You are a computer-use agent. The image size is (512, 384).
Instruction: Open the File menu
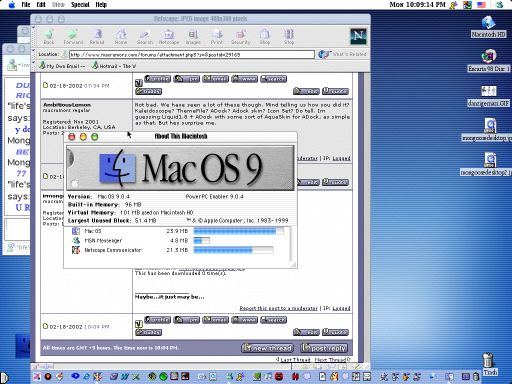click(x=26, y=5)
